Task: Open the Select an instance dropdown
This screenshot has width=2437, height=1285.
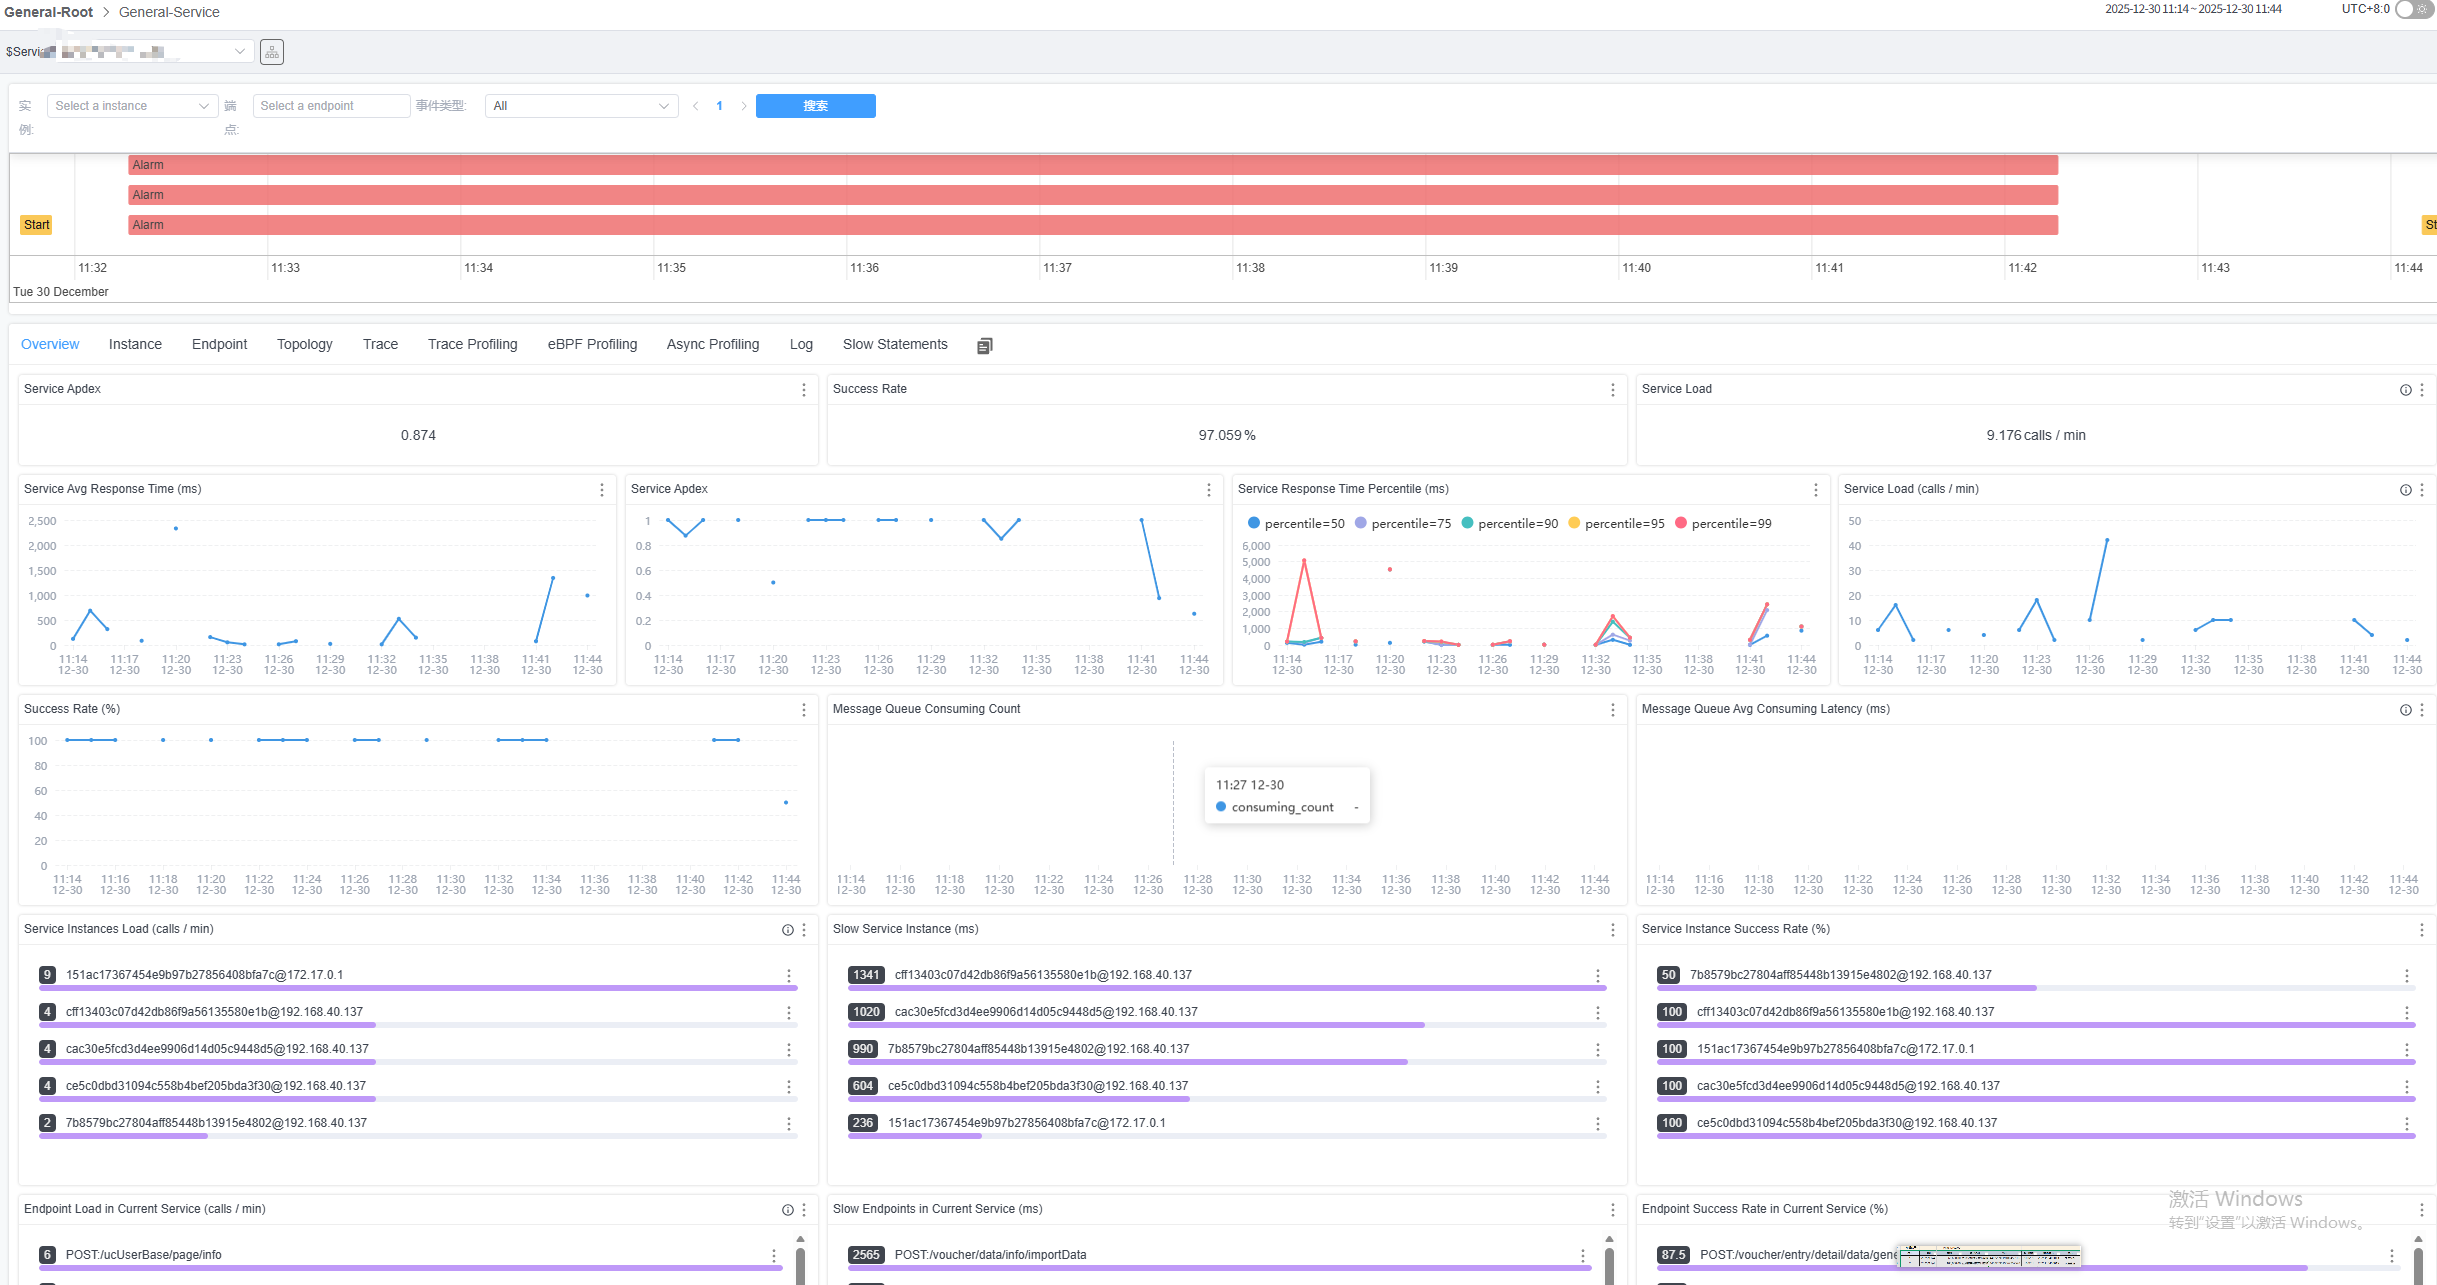Action: 131,106
